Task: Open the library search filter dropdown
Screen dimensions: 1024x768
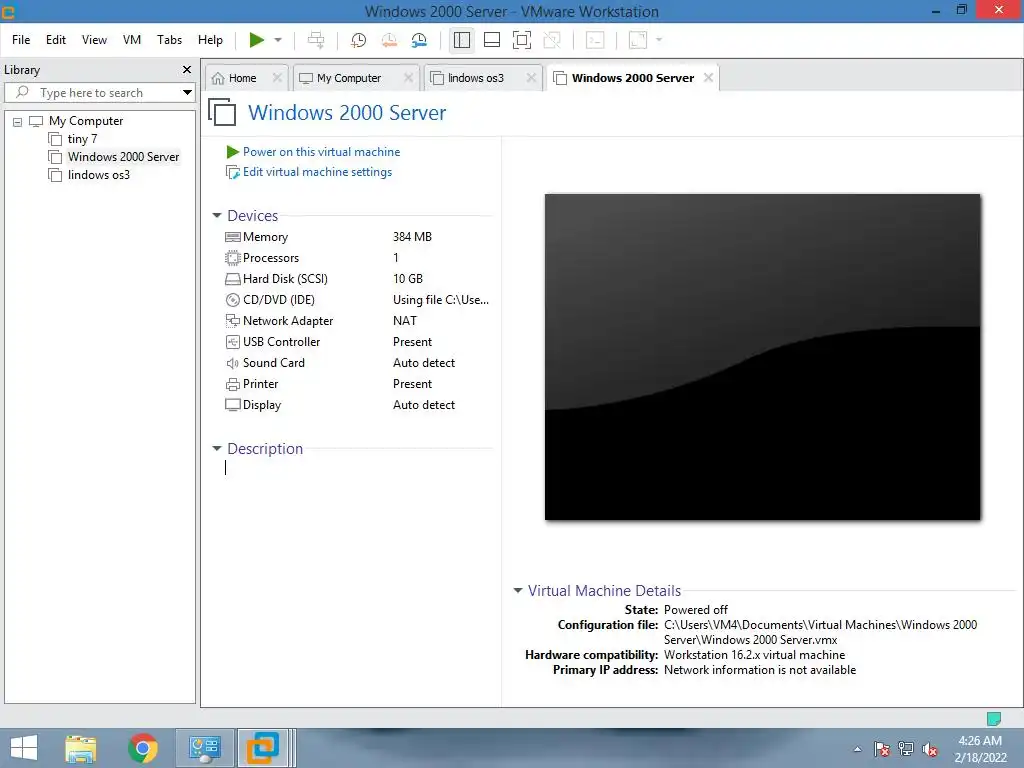Action: click(x=187, y=93)
